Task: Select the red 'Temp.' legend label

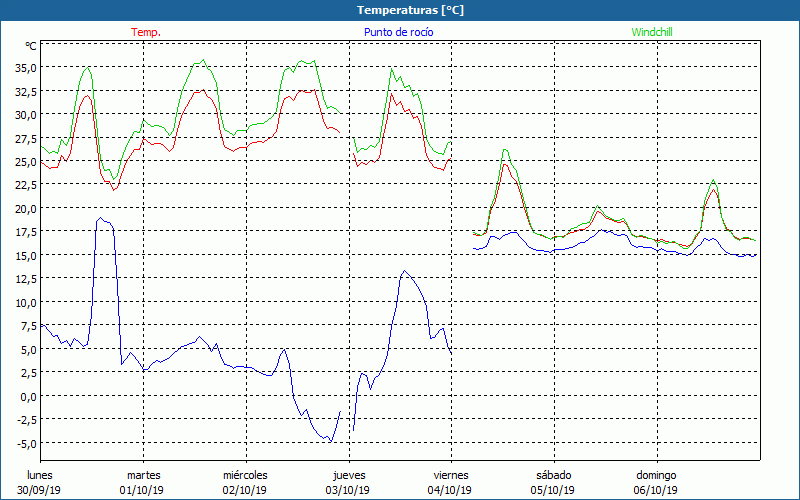Action: point(146,32)
